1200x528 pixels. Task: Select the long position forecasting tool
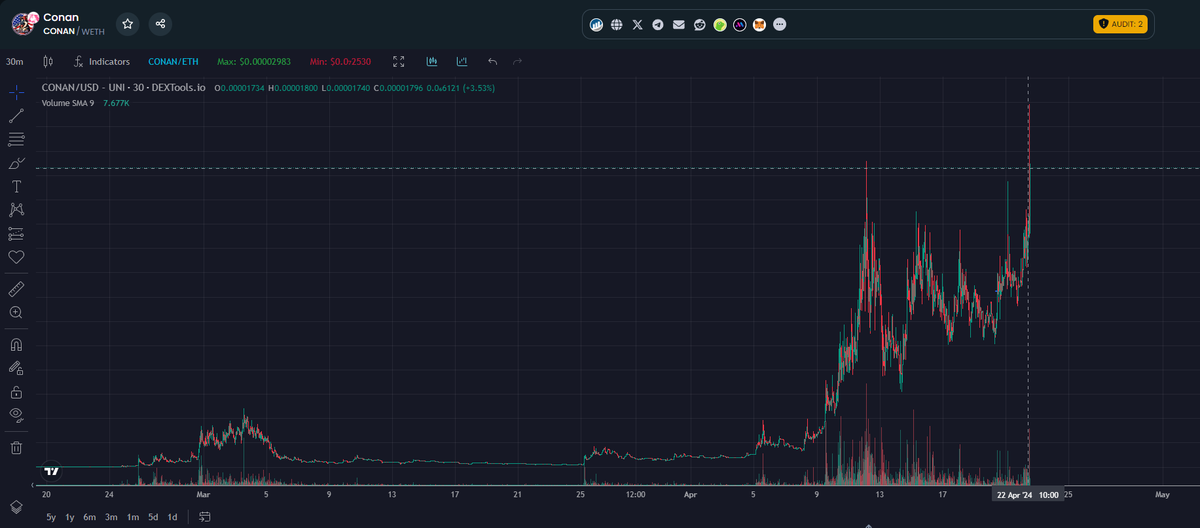click(x=16, y=233)
